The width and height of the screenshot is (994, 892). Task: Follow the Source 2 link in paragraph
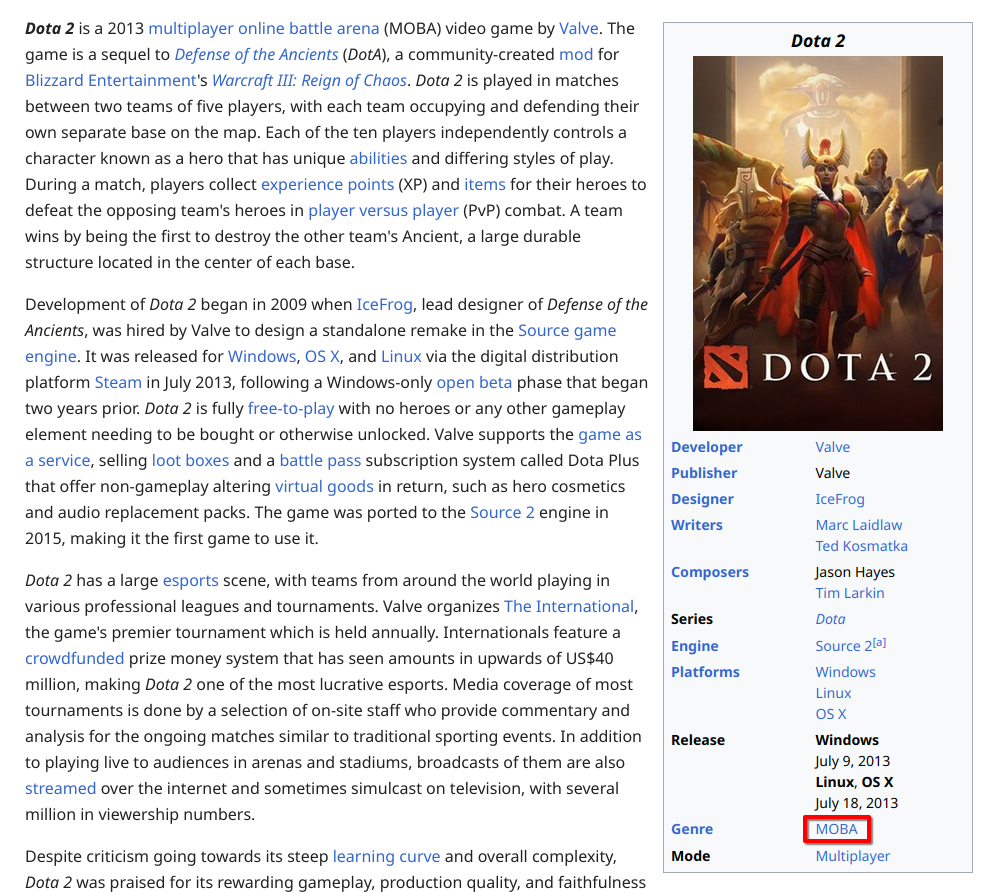(502, 512)
